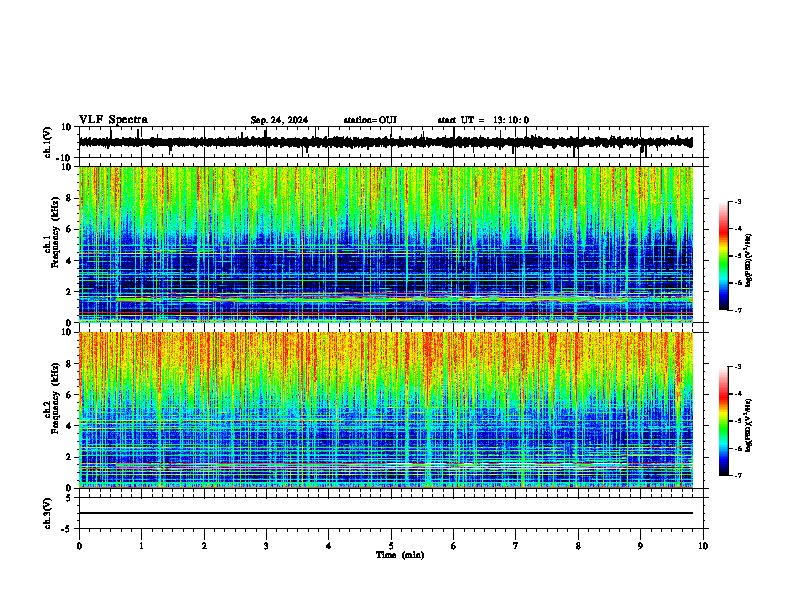
Task: Click the time axis tick label "7"
Action: click(516, 546)
